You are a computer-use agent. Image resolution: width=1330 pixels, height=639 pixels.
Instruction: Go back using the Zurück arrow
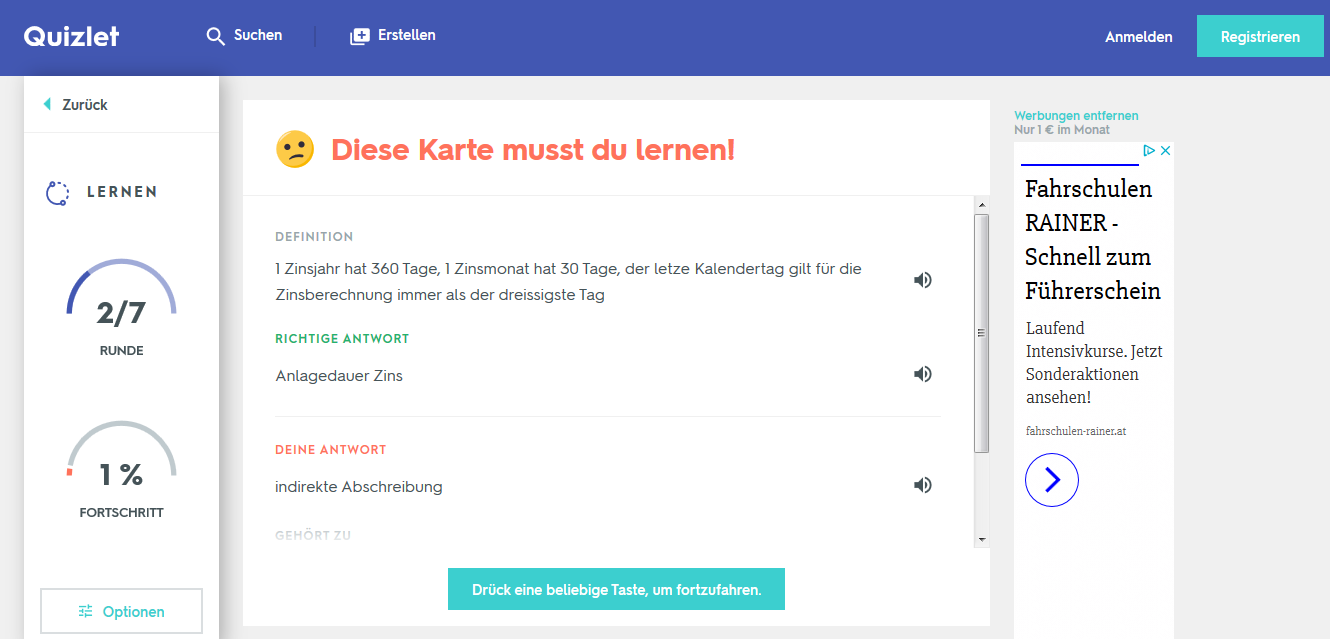click(47, 105)
